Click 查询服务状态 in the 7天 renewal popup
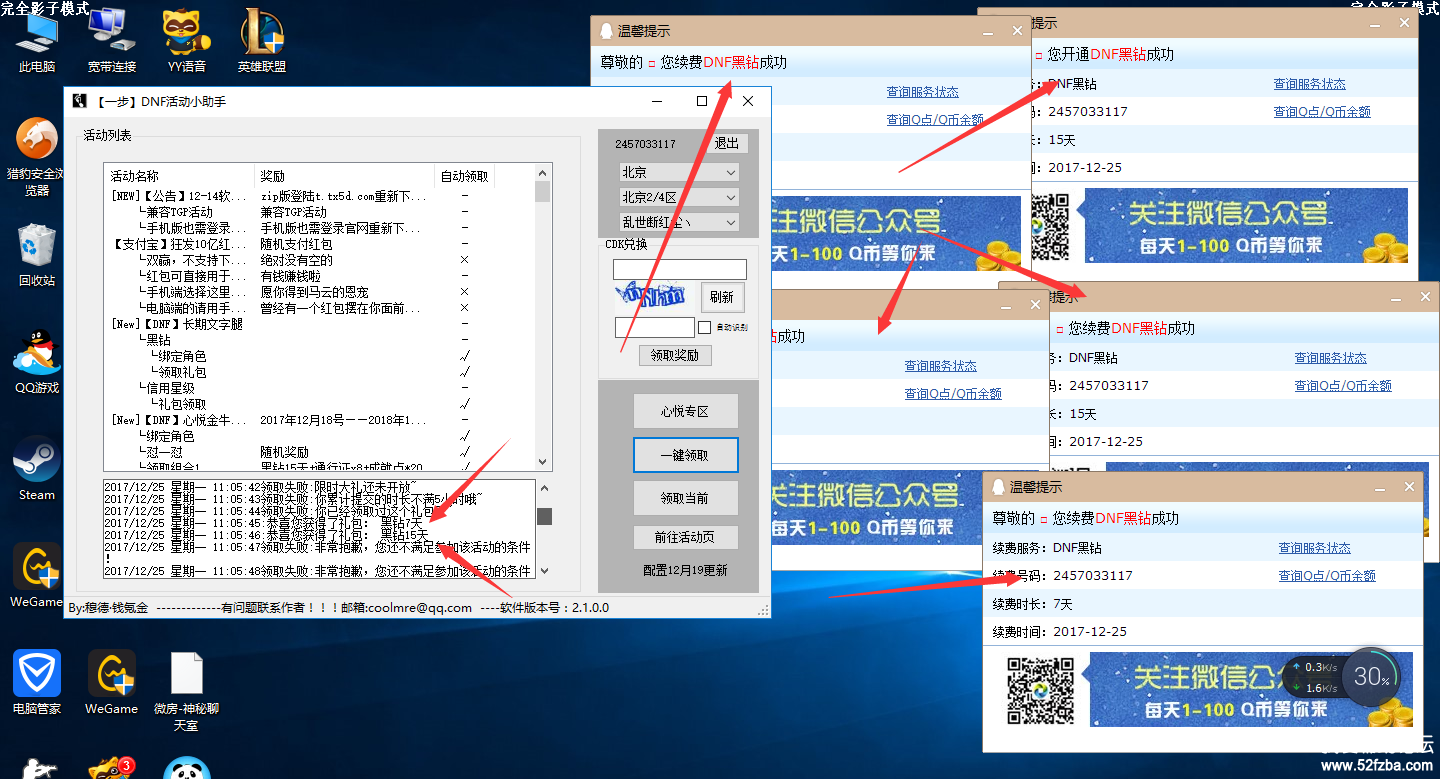The image size is (1440, 779). [x=1314, y=548]
